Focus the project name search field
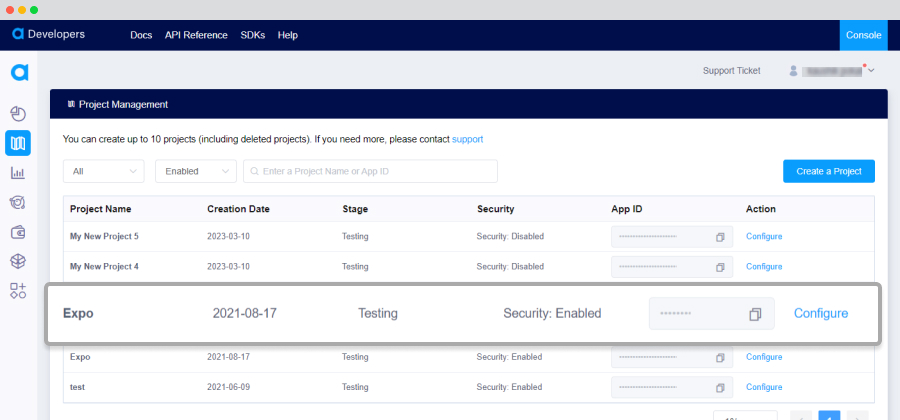The width and height of the screenshot is (900, 420). (370, 171)
